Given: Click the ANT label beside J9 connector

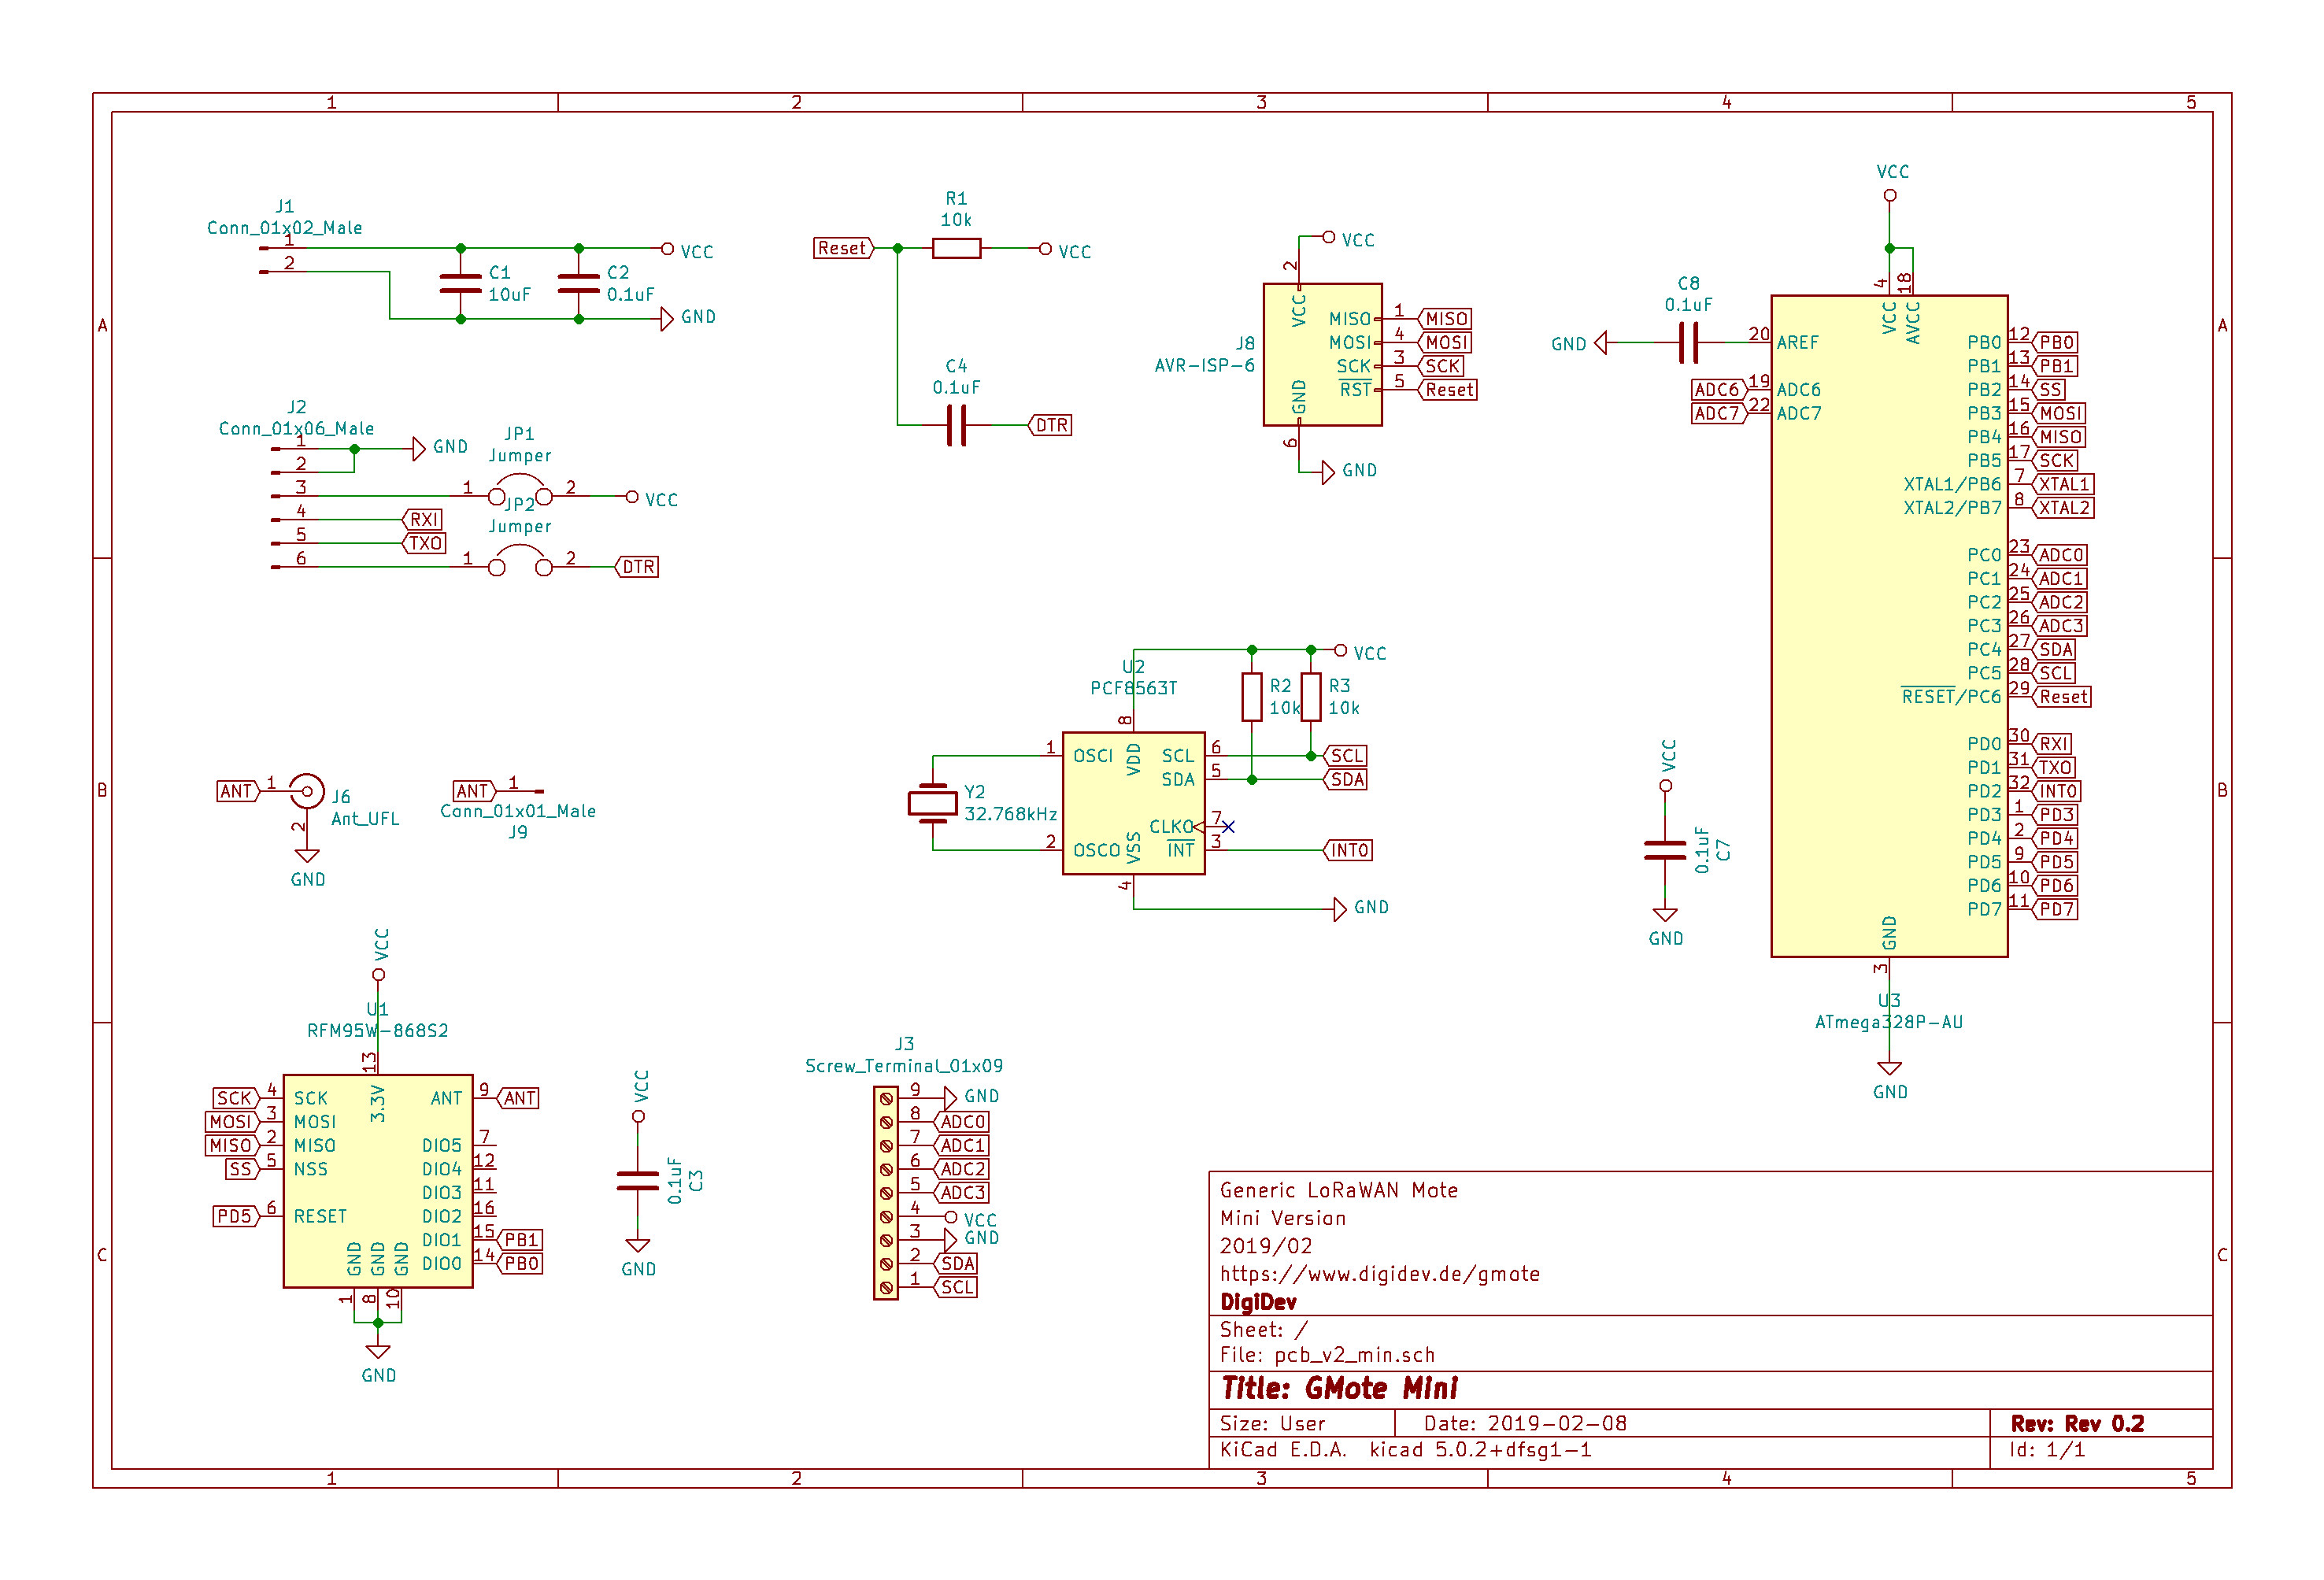Looking at the screenshot, I should [x=474, y=792].
